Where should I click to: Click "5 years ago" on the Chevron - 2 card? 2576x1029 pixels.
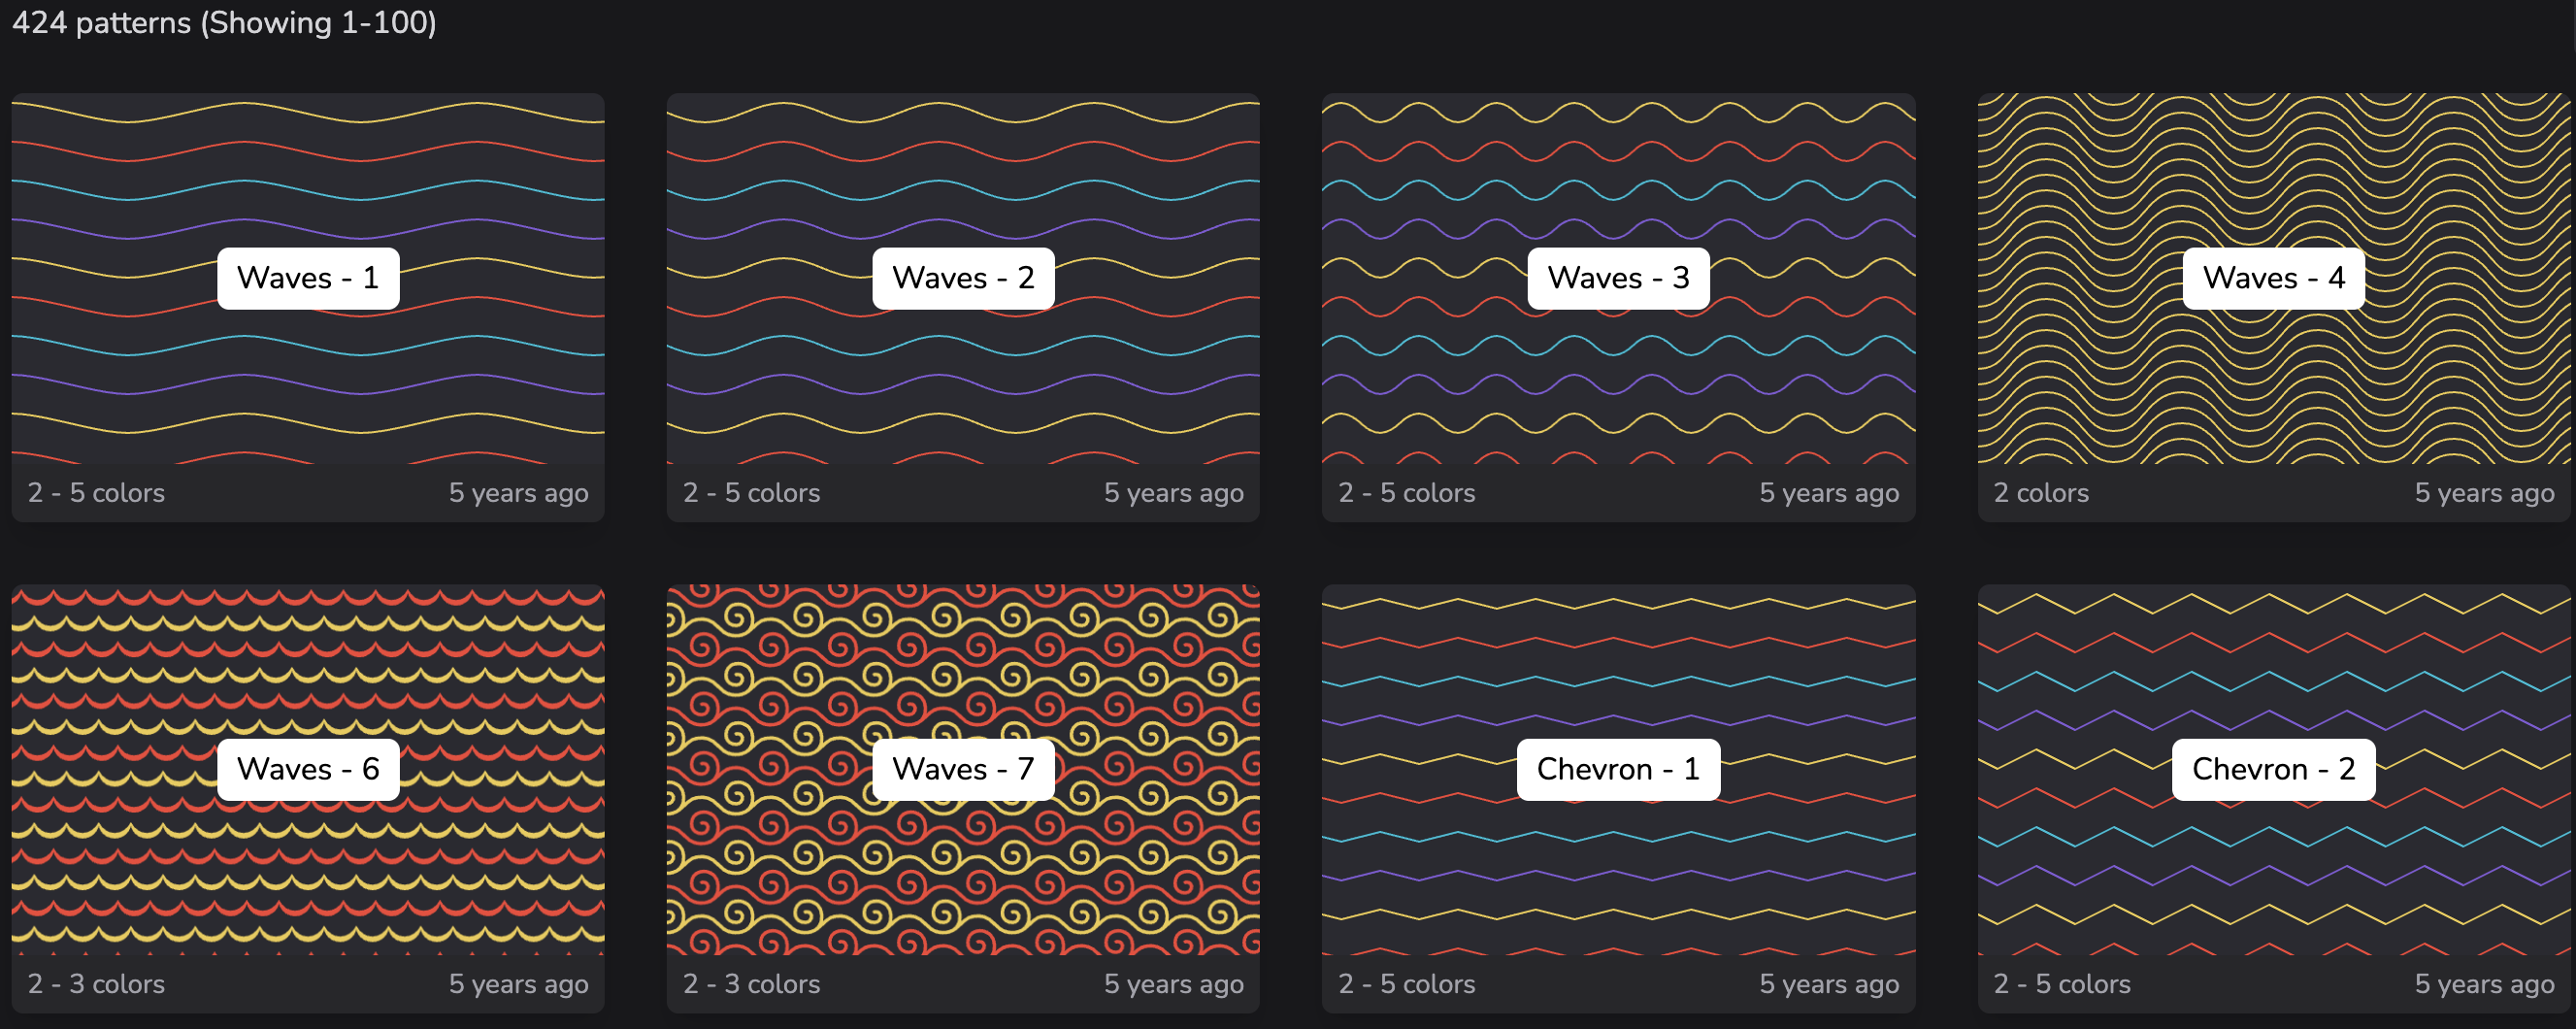(2483, 984)
